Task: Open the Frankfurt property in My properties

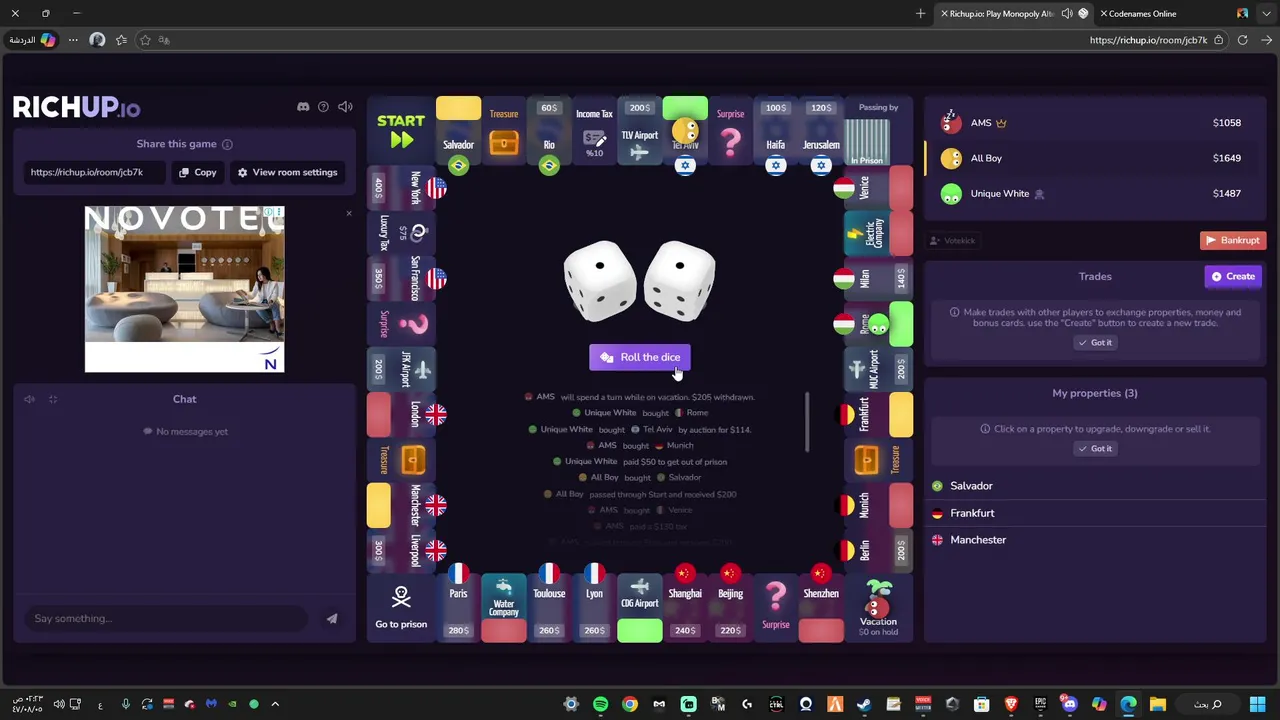Action: pyautogui.click(x=1095, y=513)
